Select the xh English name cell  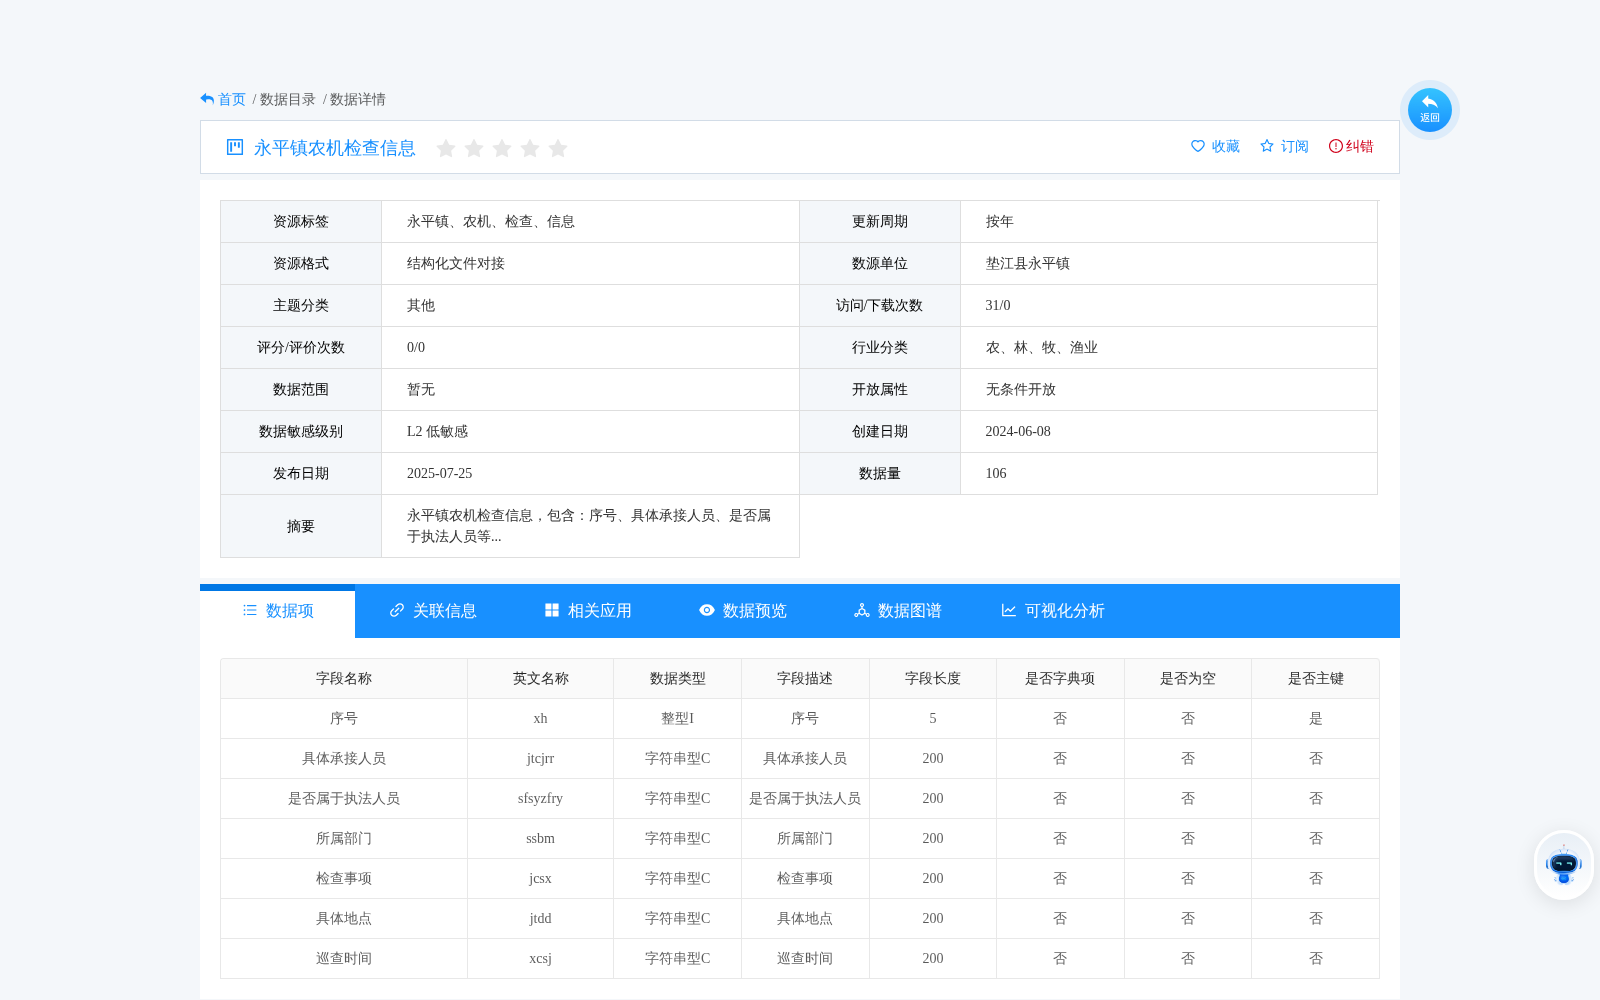[x=541, y=719]
